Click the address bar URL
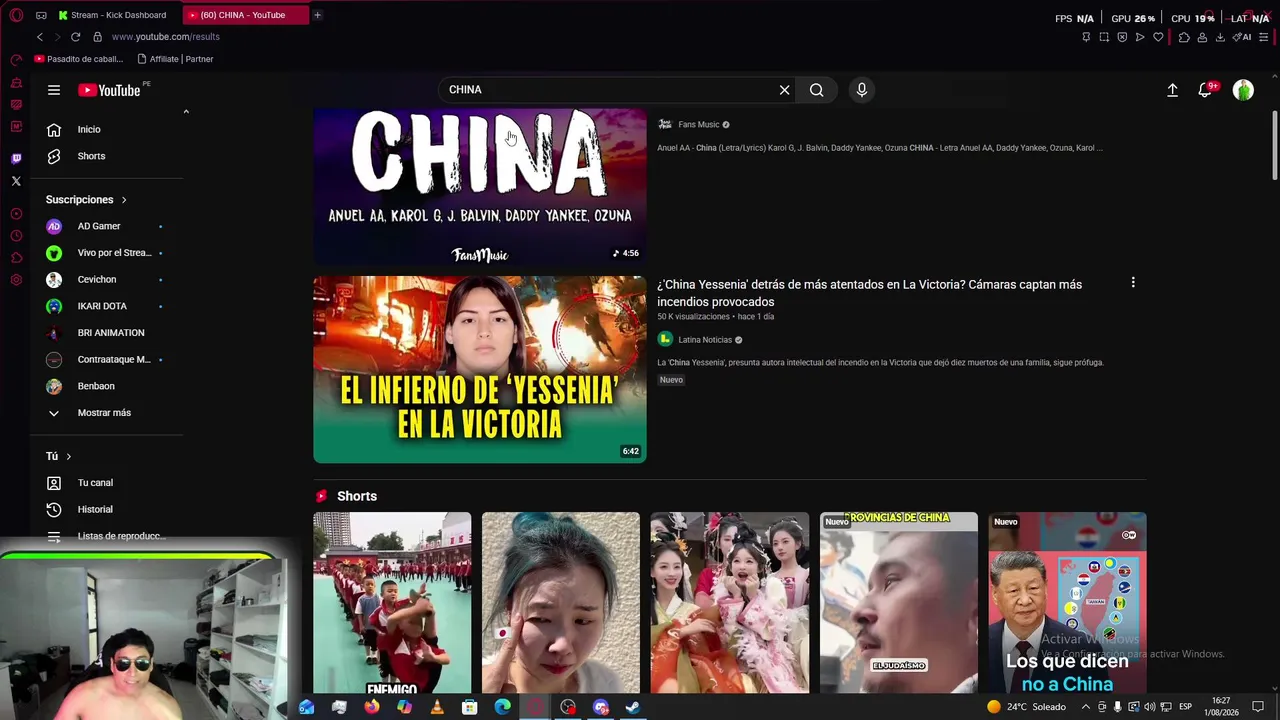This screenshot has width=1280, height=720. (x=166, y=37)
